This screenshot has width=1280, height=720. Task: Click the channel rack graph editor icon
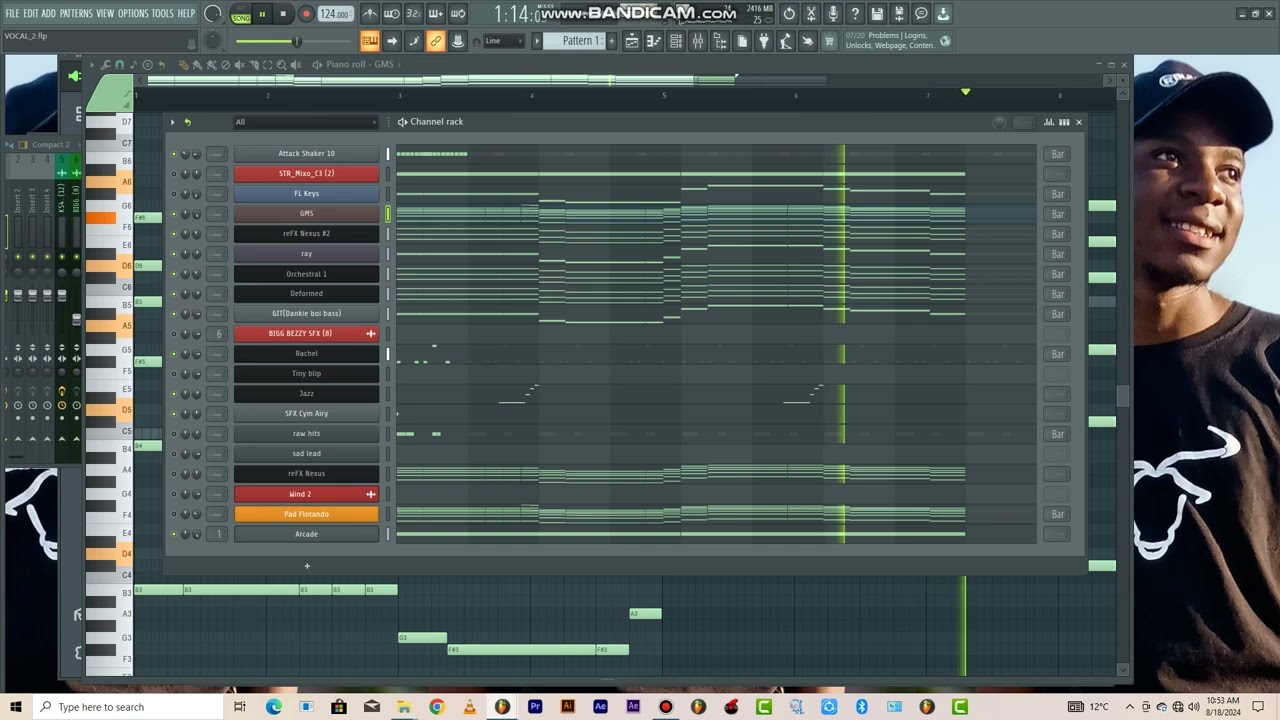(x=1049, y=122)
